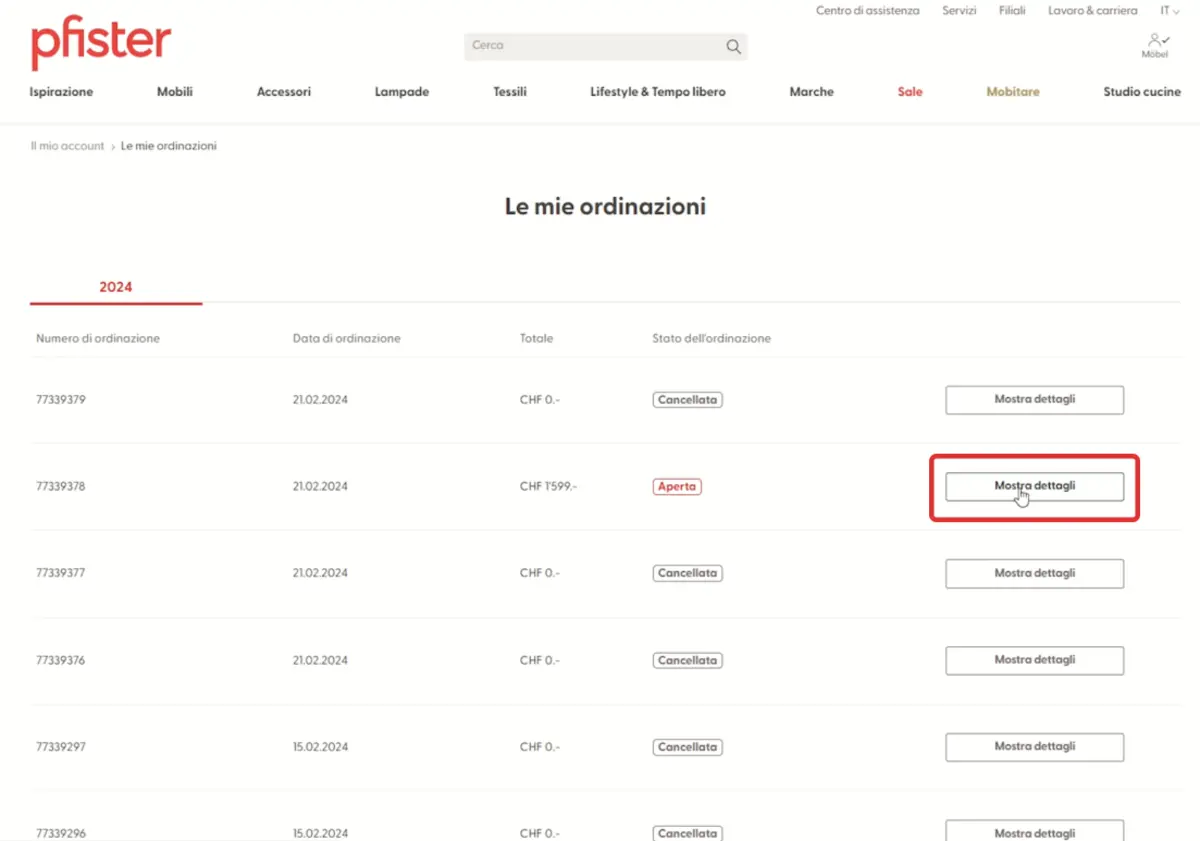This screenshot has width=1200, height=841.
Task: Open the Filiali link
Action: (x=1012, y=11)
